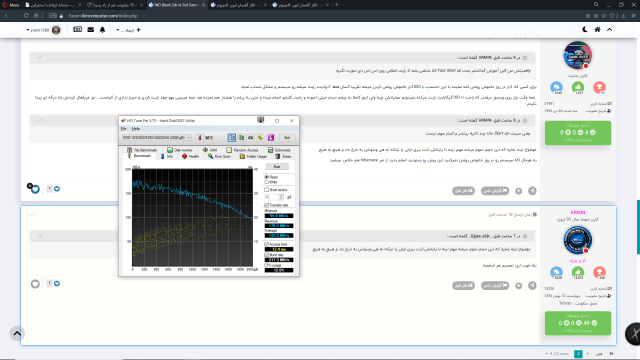Image resolution: width=640 pixels, height=360 pixels.
Task: Click the upper poster's green thumbs-up badge
Action: click(578, 87)
